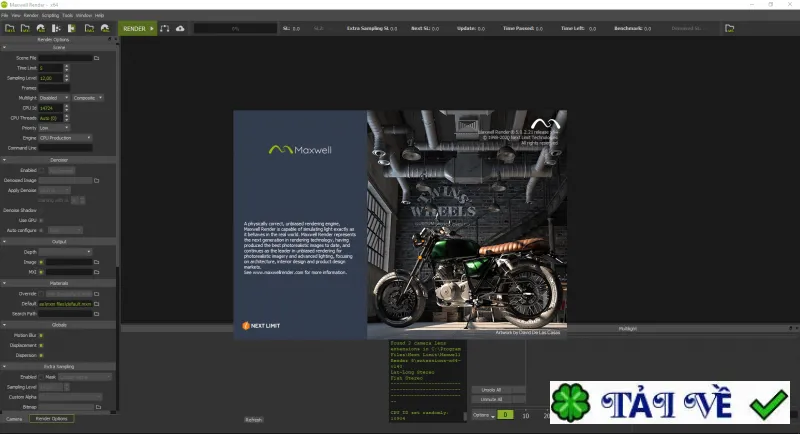Click the cloud upload render icon
The image size is (800, 434).
180,29
